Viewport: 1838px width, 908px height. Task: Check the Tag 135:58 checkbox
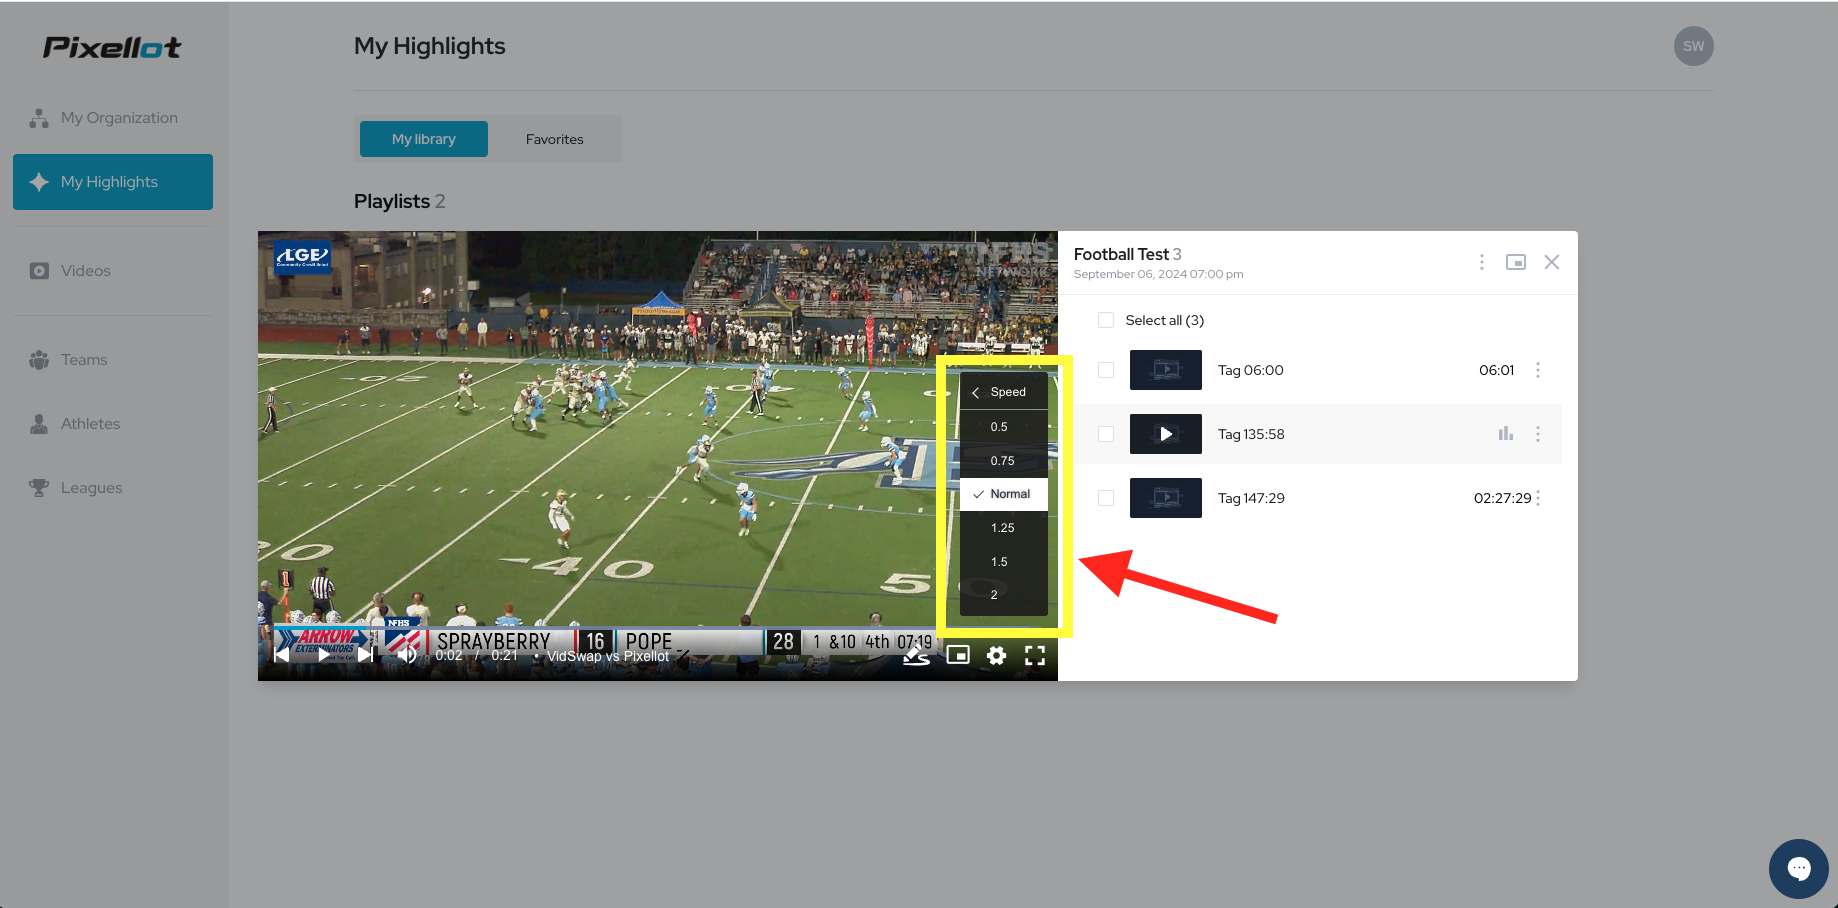[1106, 434]
